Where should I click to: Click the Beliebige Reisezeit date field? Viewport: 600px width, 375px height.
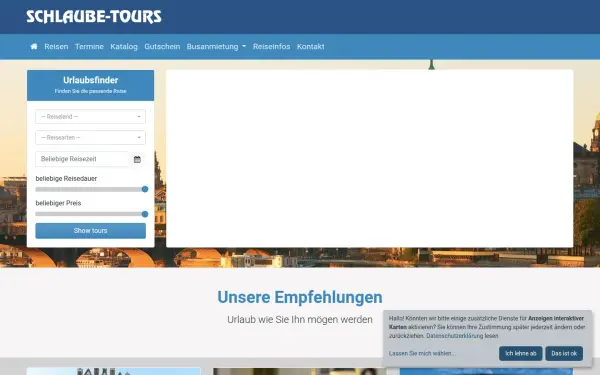click(83, 159)
